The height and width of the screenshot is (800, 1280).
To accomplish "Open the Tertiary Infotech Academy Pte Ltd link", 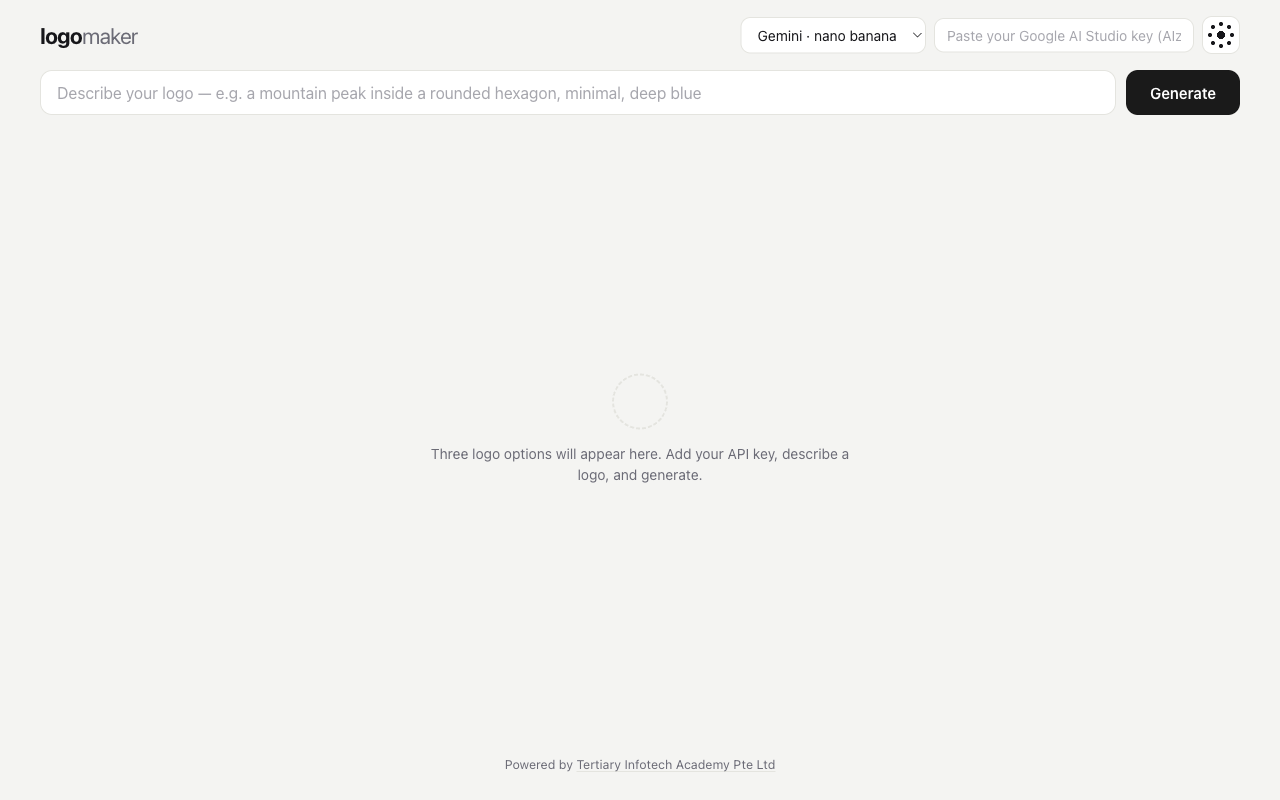I will pos(676,765).
